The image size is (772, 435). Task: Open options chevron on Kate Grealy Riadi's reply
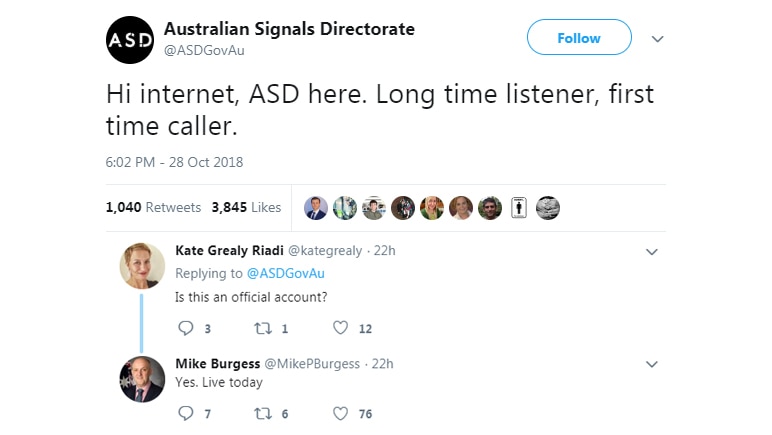coord(652,252)
